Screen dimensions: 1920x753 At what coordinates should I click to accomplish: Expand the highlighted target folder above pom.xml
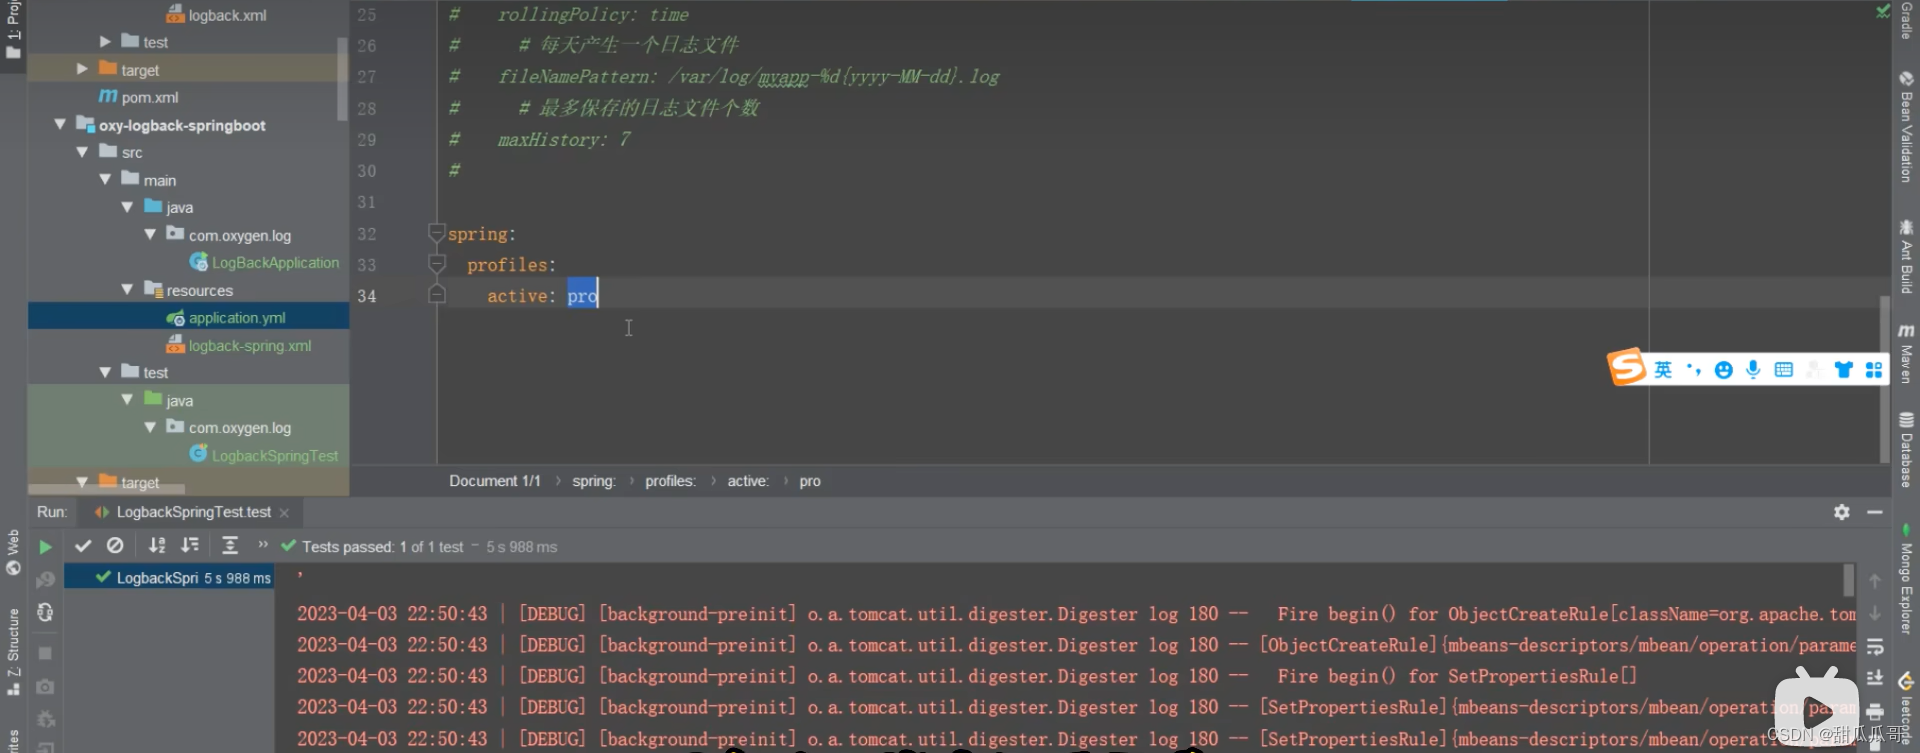pyautogui.click(x=82, y=69)
